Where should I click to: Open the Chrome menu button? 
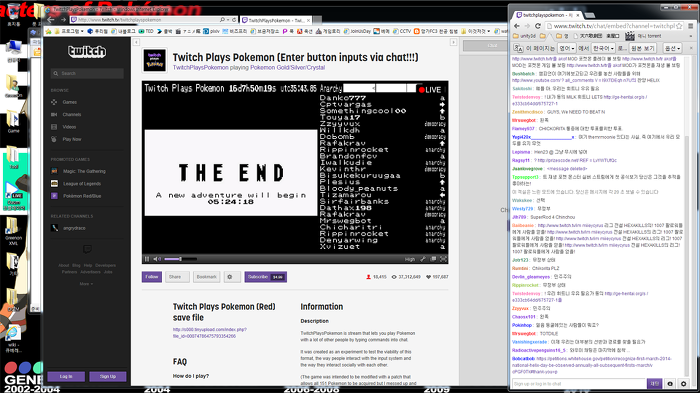(x=691, y=26)
